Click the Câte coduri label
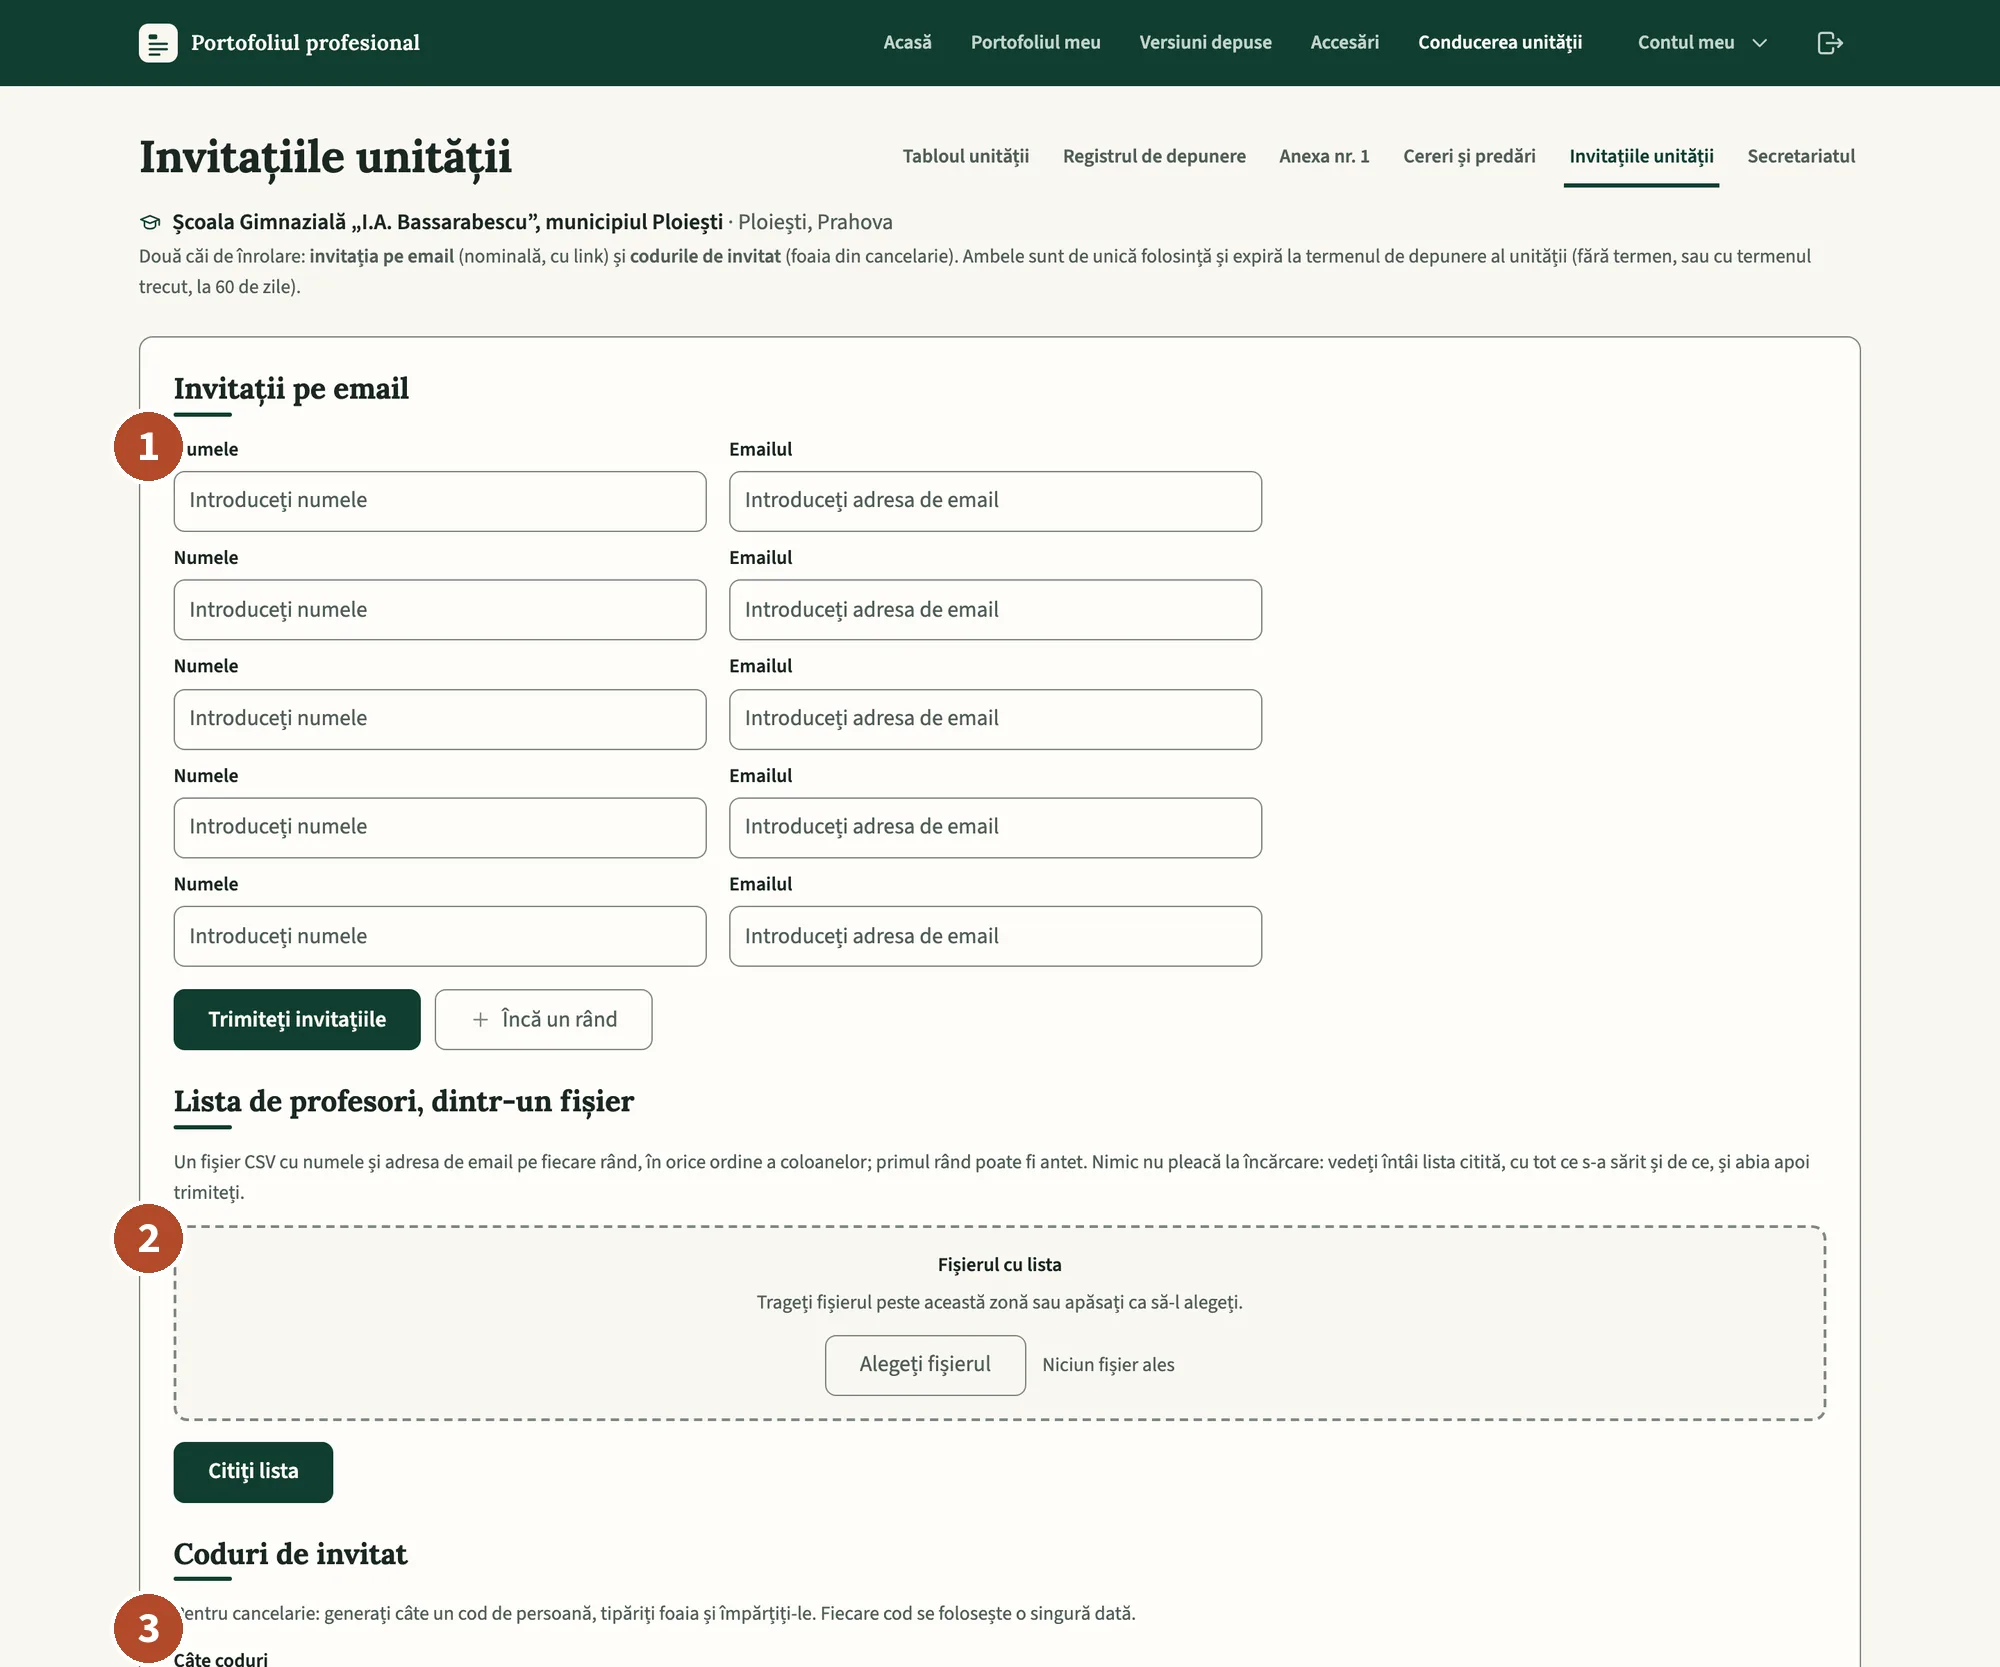2000x1667 pixels. (221, 1658)
